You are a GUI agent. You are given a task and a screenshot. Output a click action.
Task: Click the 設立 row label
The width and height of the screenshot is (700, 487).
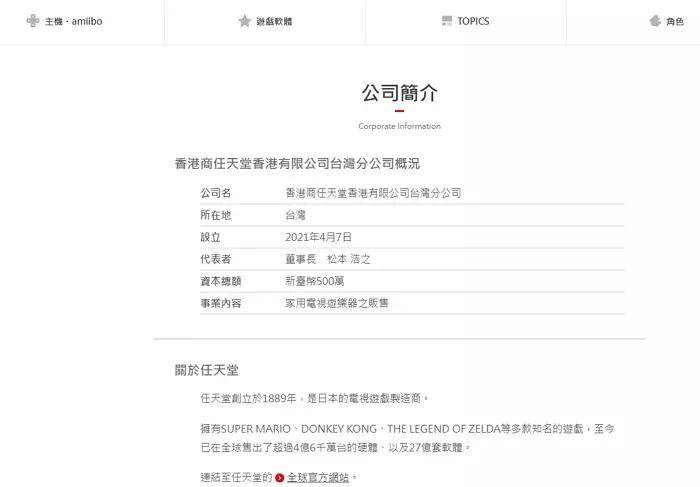click(210, 237)
